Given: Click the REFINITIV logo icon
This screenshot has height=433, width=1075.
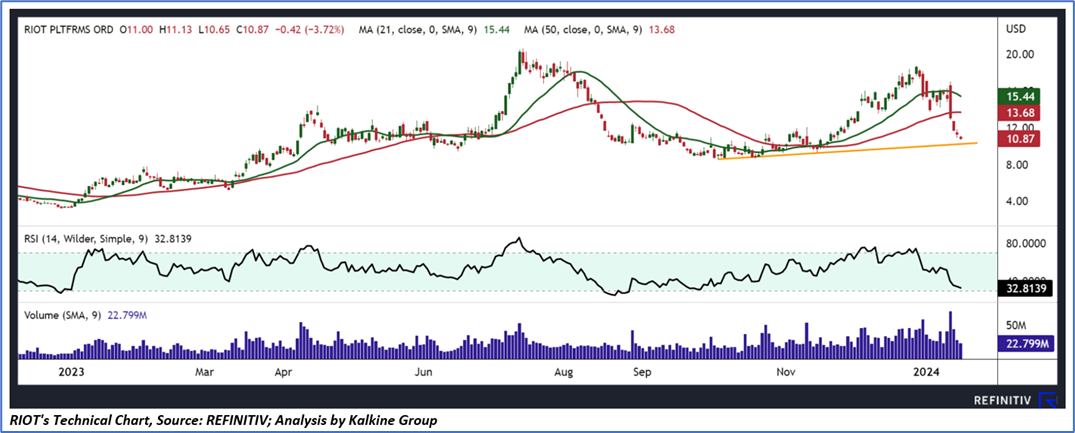Looking at the screenshot, I should (x=1048, y=399).
